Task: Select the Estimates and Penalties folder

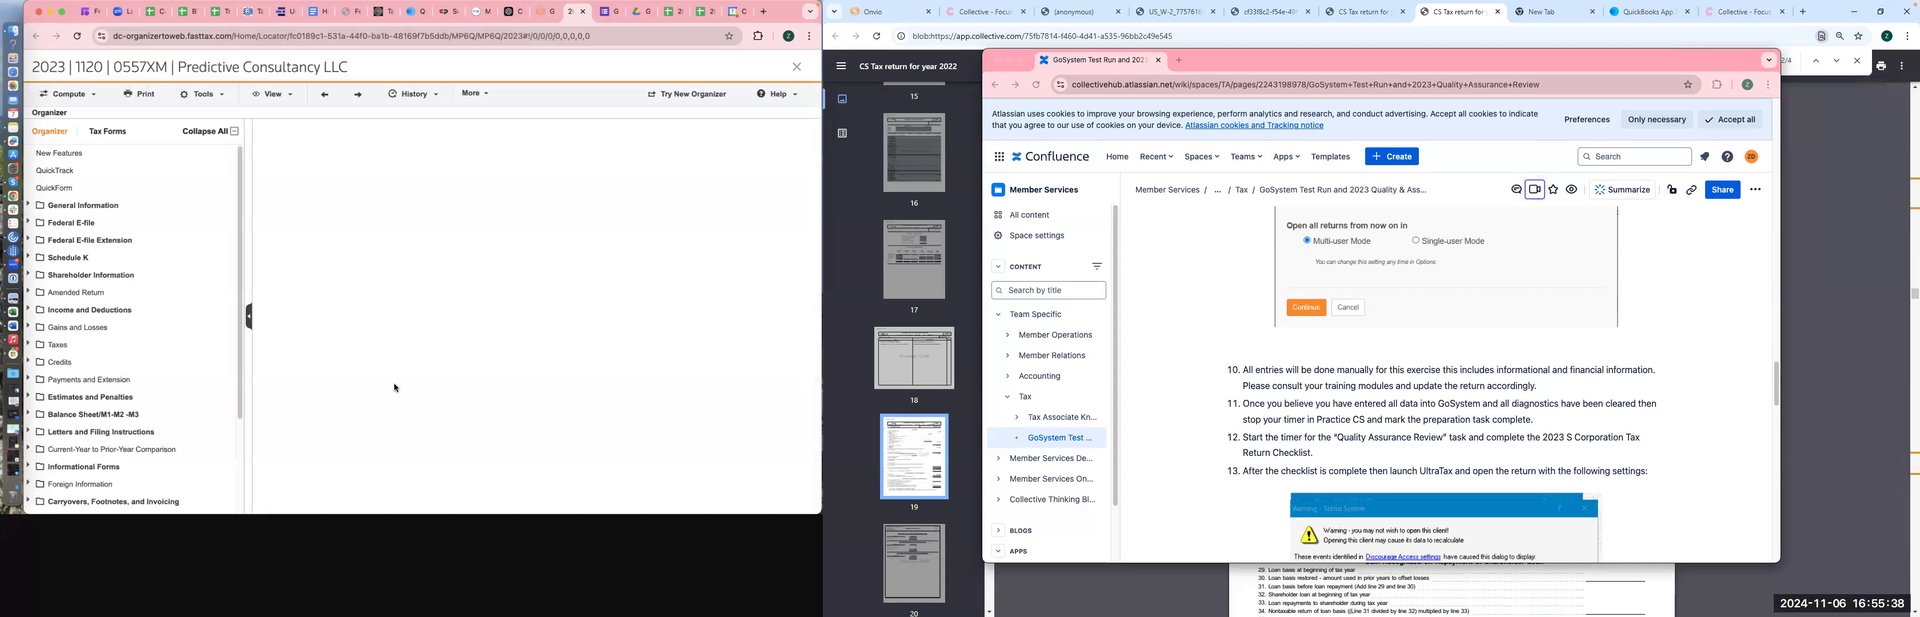Action: click(90, 397)
